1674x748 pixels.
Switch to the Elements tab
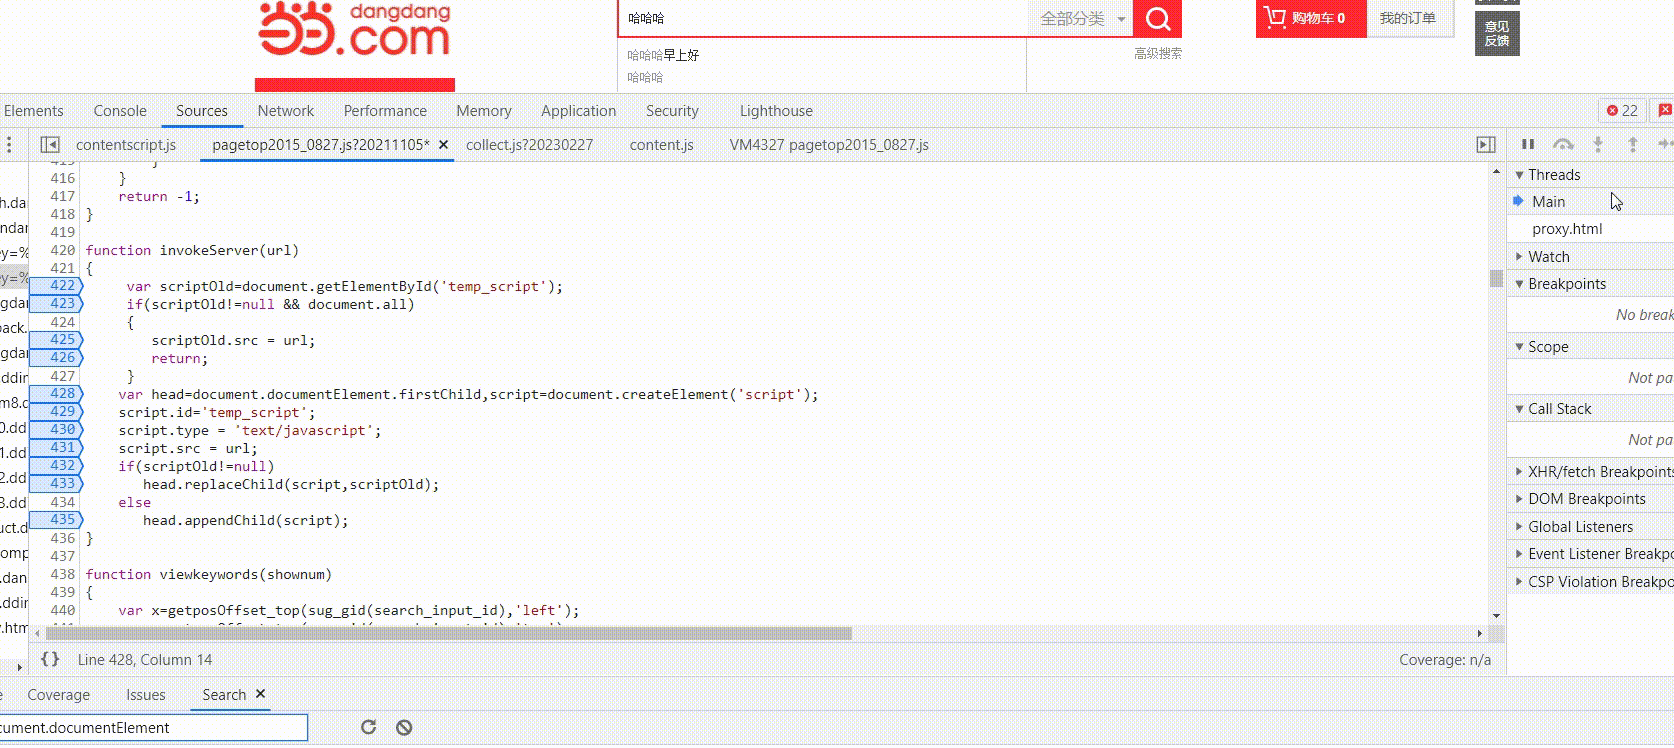(33, 111)
